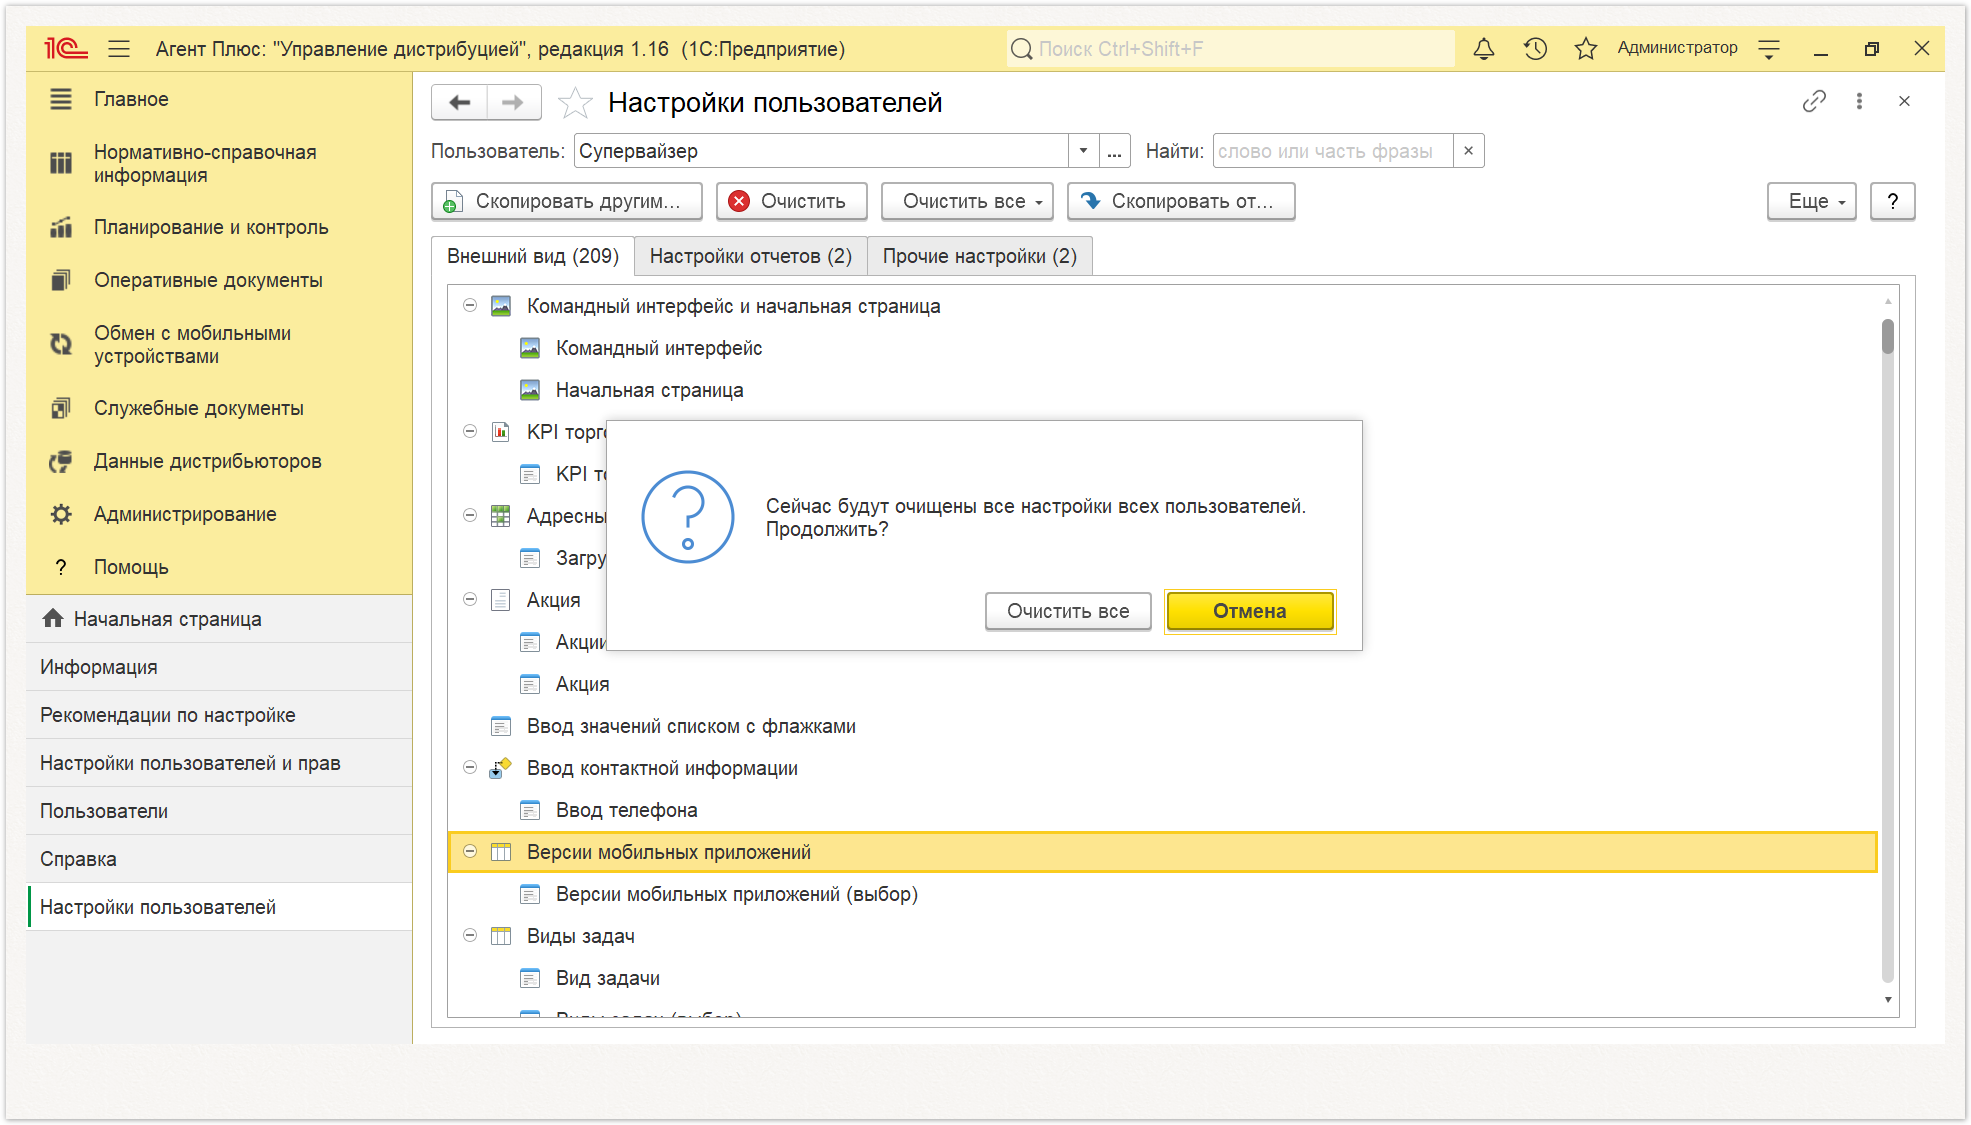Click Скопировать от... button
The image size is (1971, 1125).
[1181, 201]
